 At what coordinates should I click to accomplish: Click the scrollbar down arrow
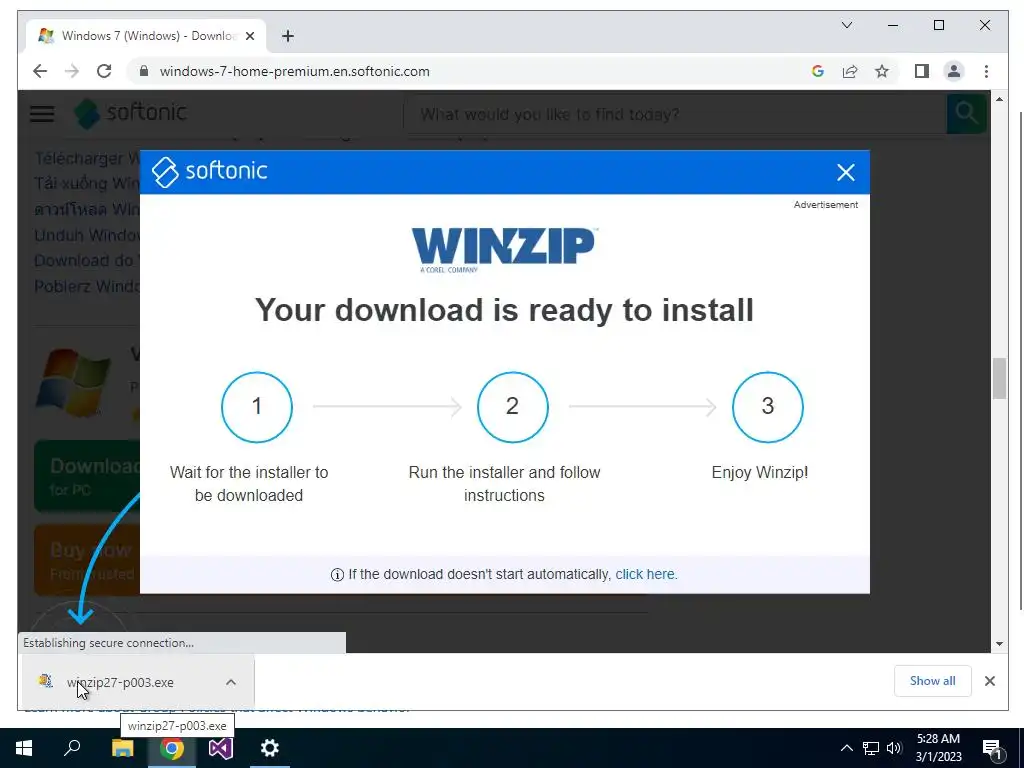point(999,643)
